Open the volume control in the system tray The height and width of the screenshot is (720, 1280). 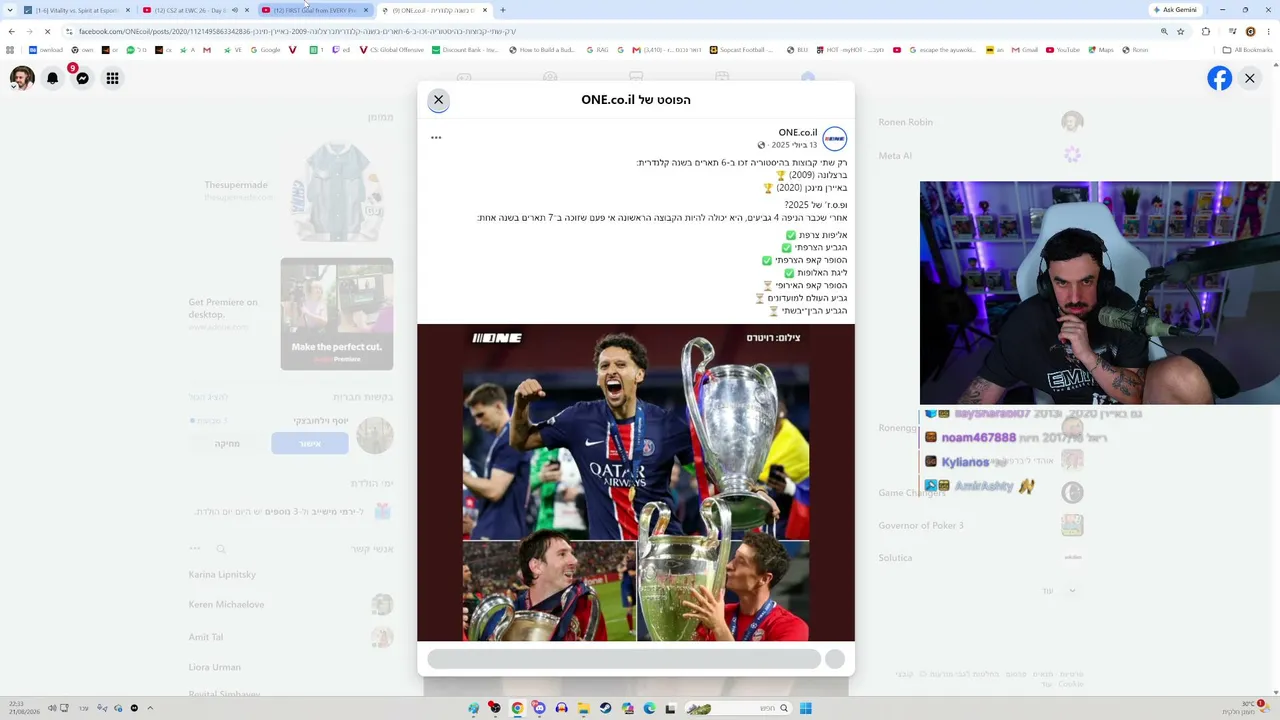click(52, 708)
